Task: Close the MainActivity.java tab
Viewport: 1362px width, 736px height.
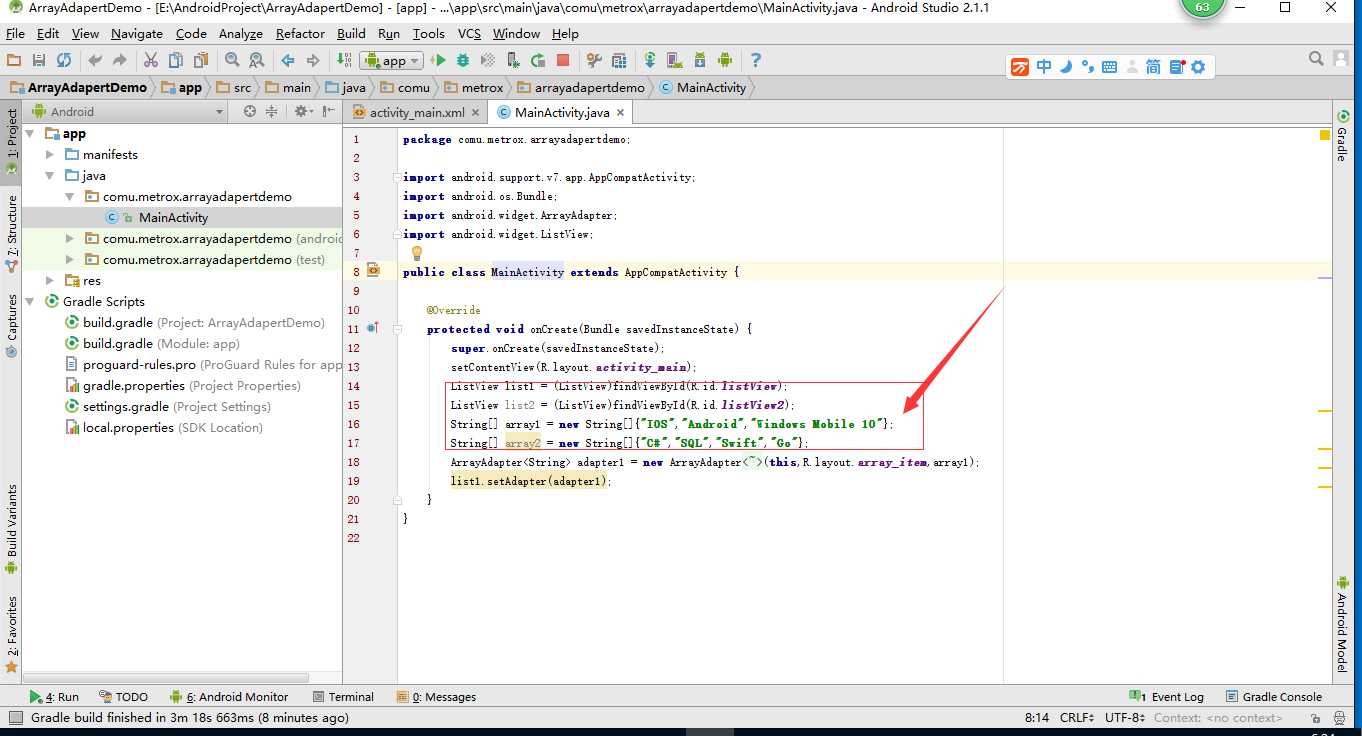Action: click(621, 113)
